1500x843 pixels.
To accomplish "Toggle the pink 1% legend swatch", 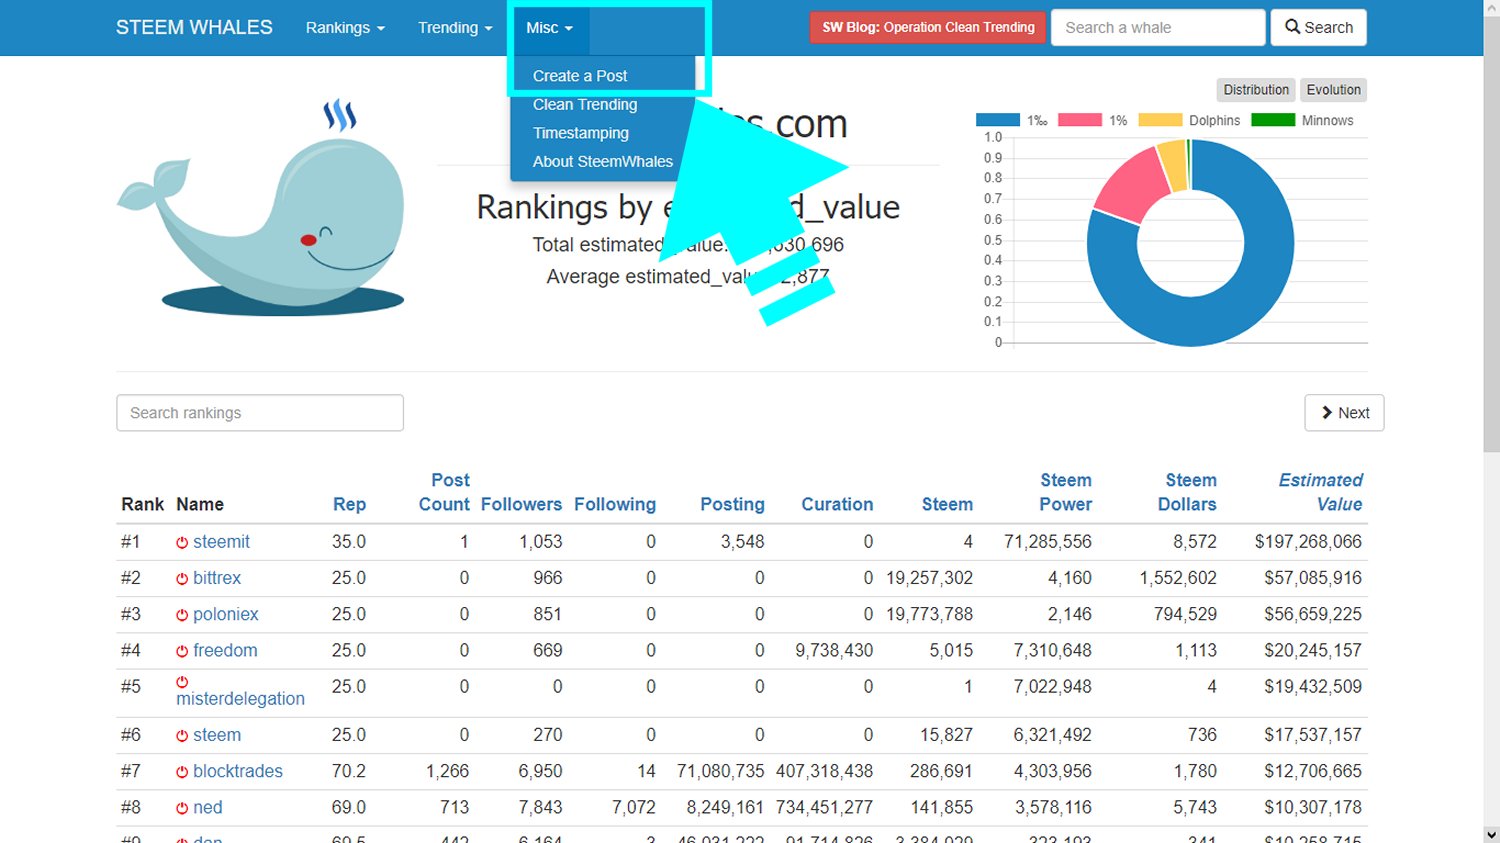I will [1080, 120].
